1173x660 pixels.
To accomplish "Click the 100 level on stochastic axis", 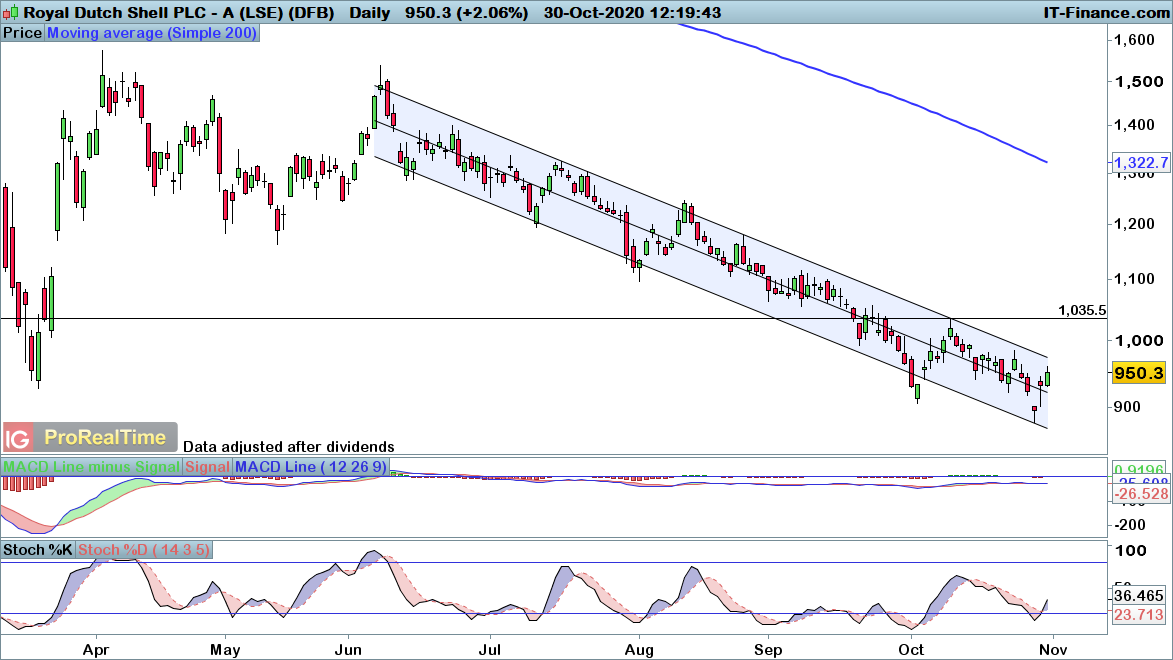I will pos(1130,551).
